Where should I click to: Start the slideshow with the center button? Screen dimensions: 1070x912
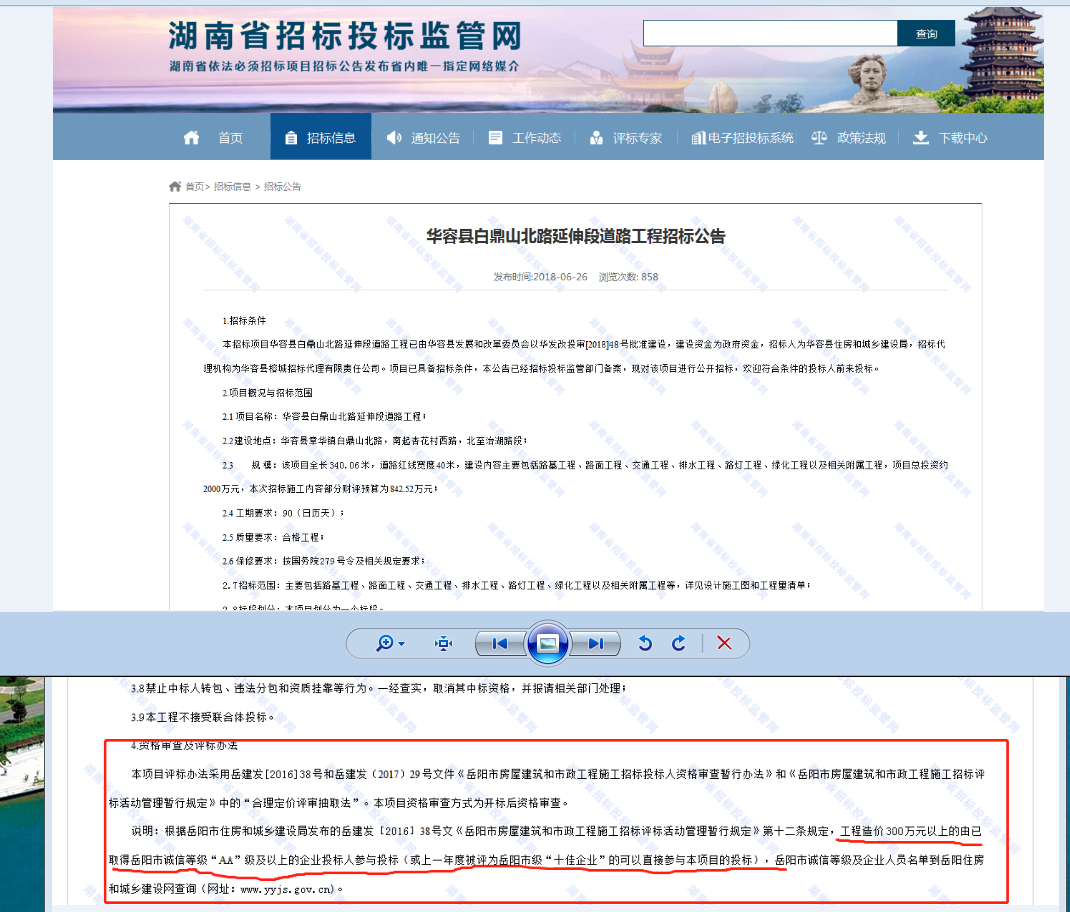pos(548,643)
